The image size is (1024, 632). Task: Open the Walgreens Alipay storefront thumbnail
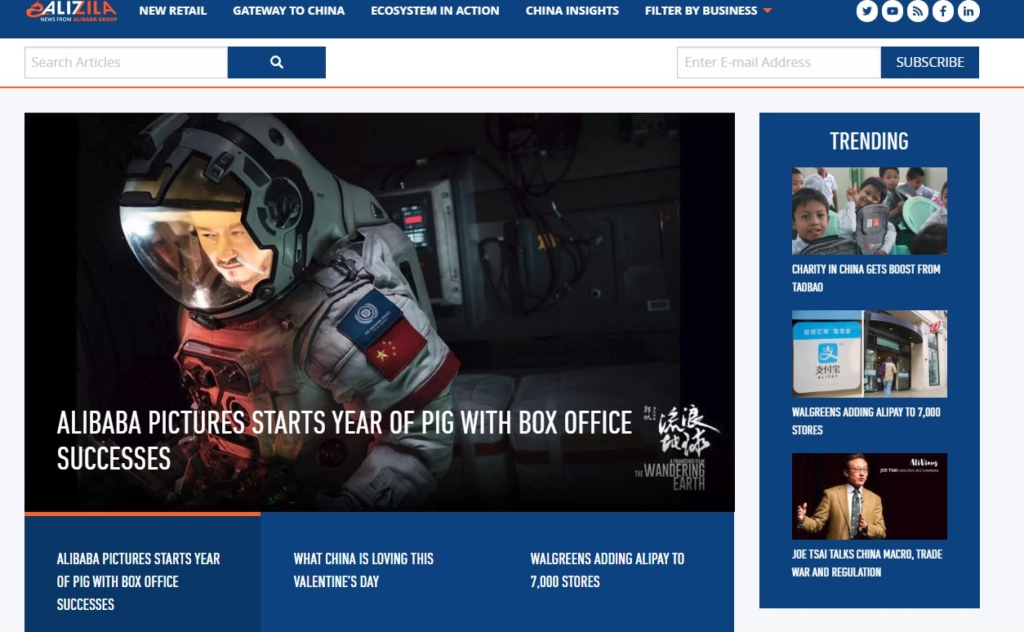(869, 354)
